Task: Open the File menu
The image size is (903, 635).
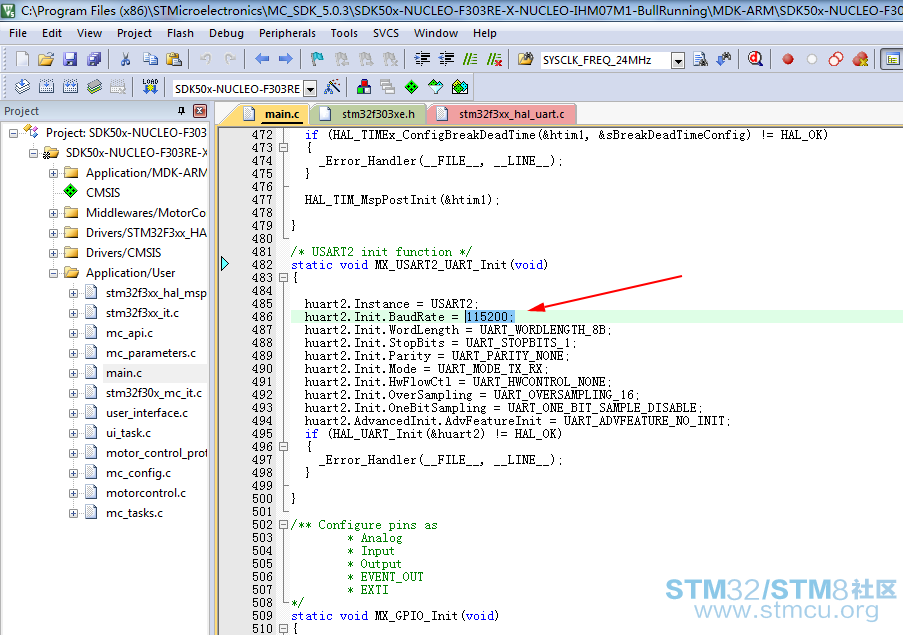Action: 18,33
